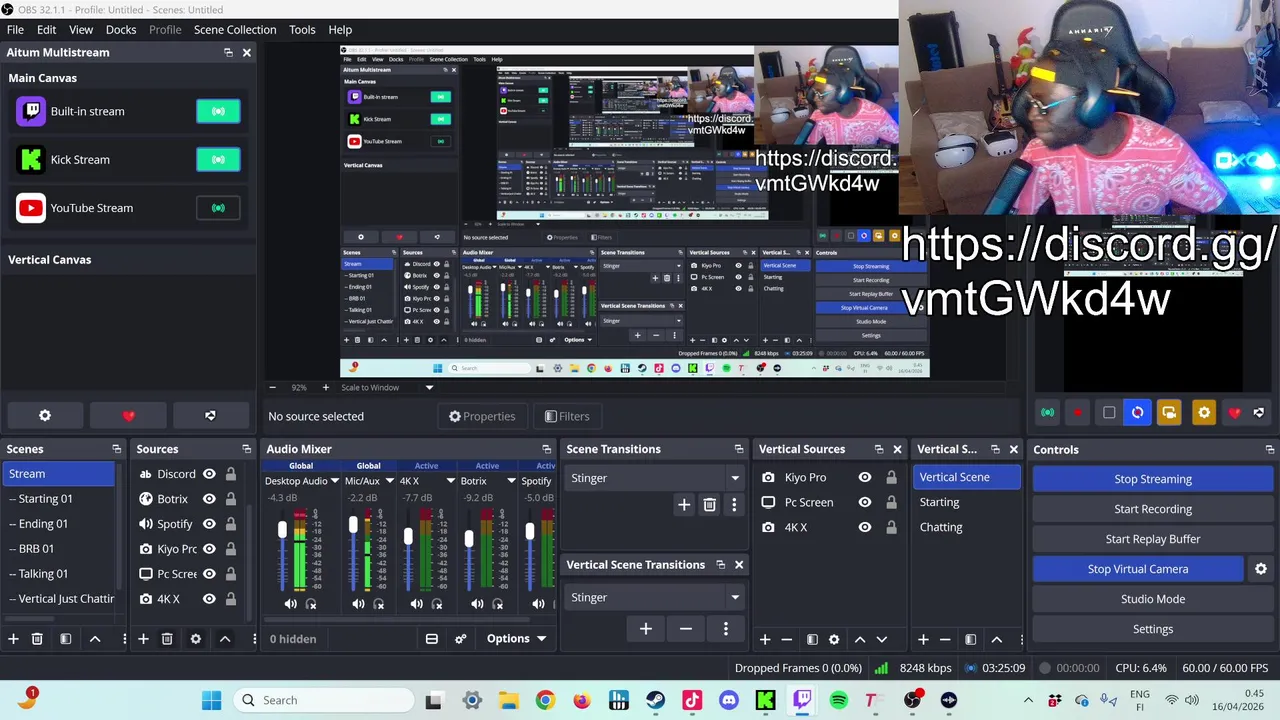Add vertical source with plus icon
The image size is (1280, 720).
click(765, 639)
